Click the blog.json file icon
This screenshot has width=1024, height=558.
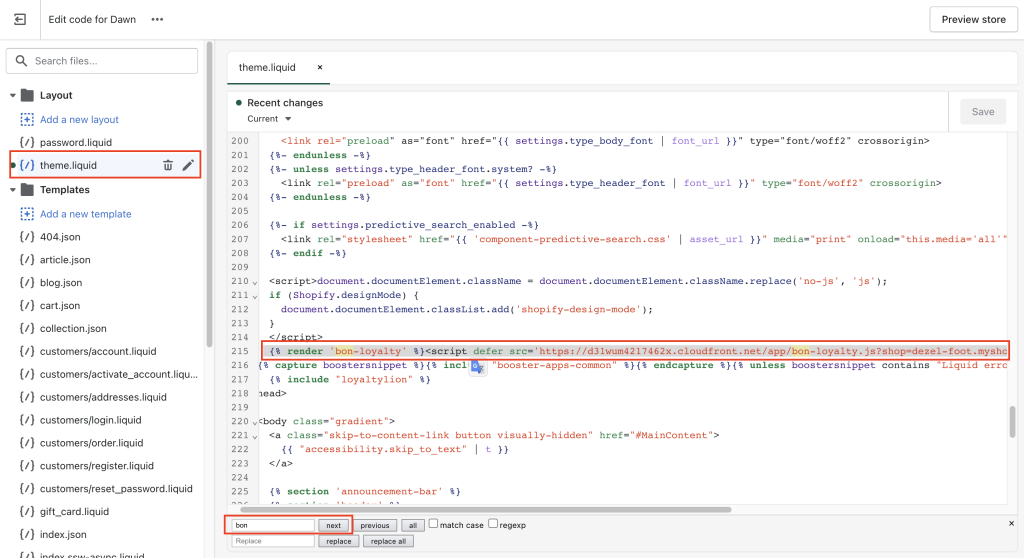pos(27,282)
